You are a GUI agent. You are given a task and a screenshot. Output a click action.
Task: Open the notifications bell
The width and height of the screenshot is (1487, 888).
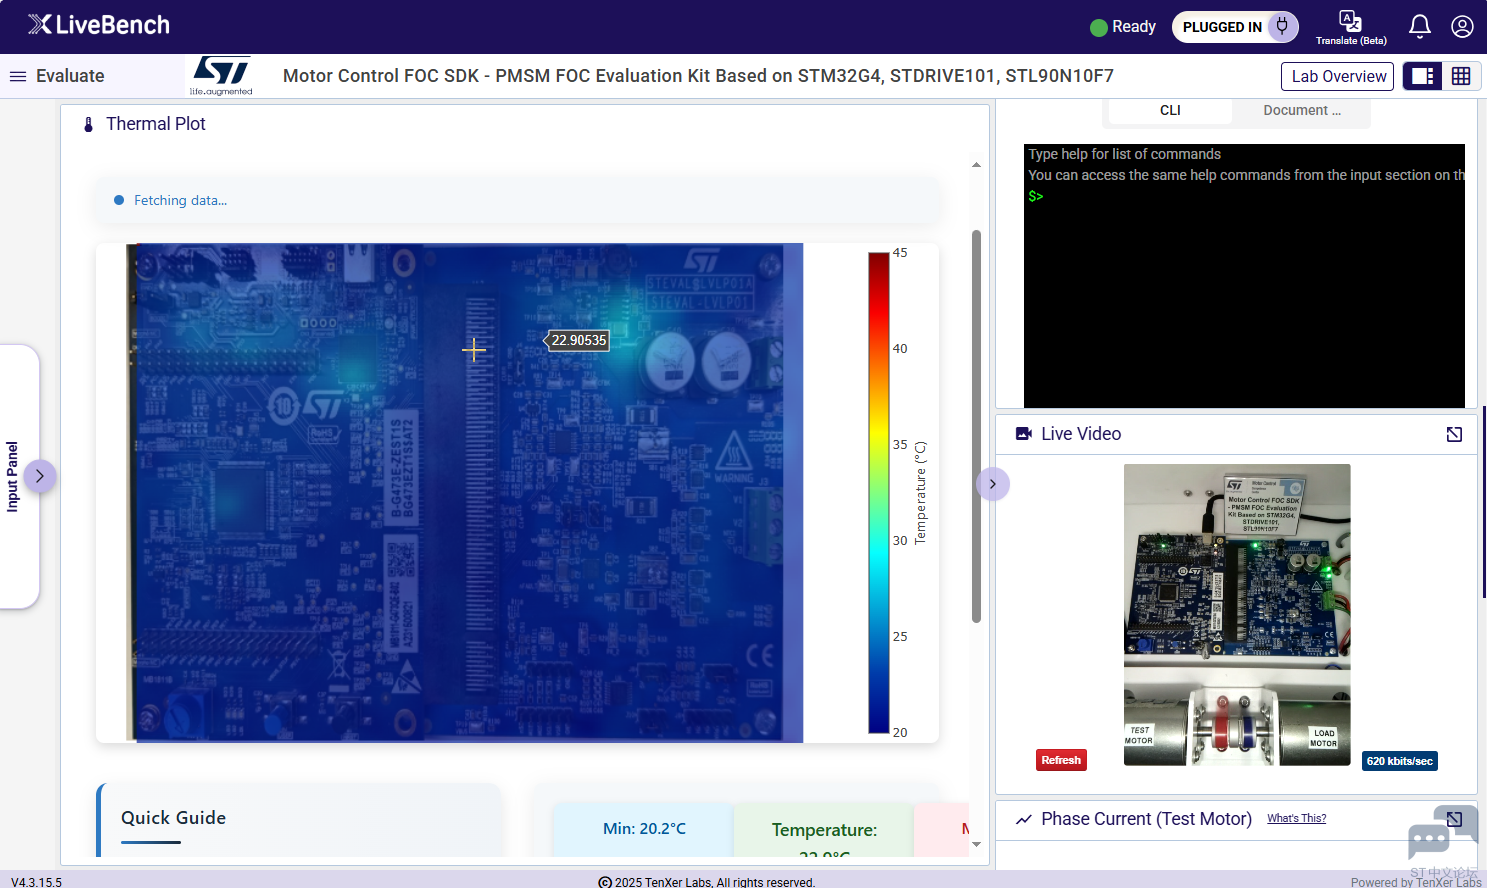pyautogui.click(x=1420, y=26)
